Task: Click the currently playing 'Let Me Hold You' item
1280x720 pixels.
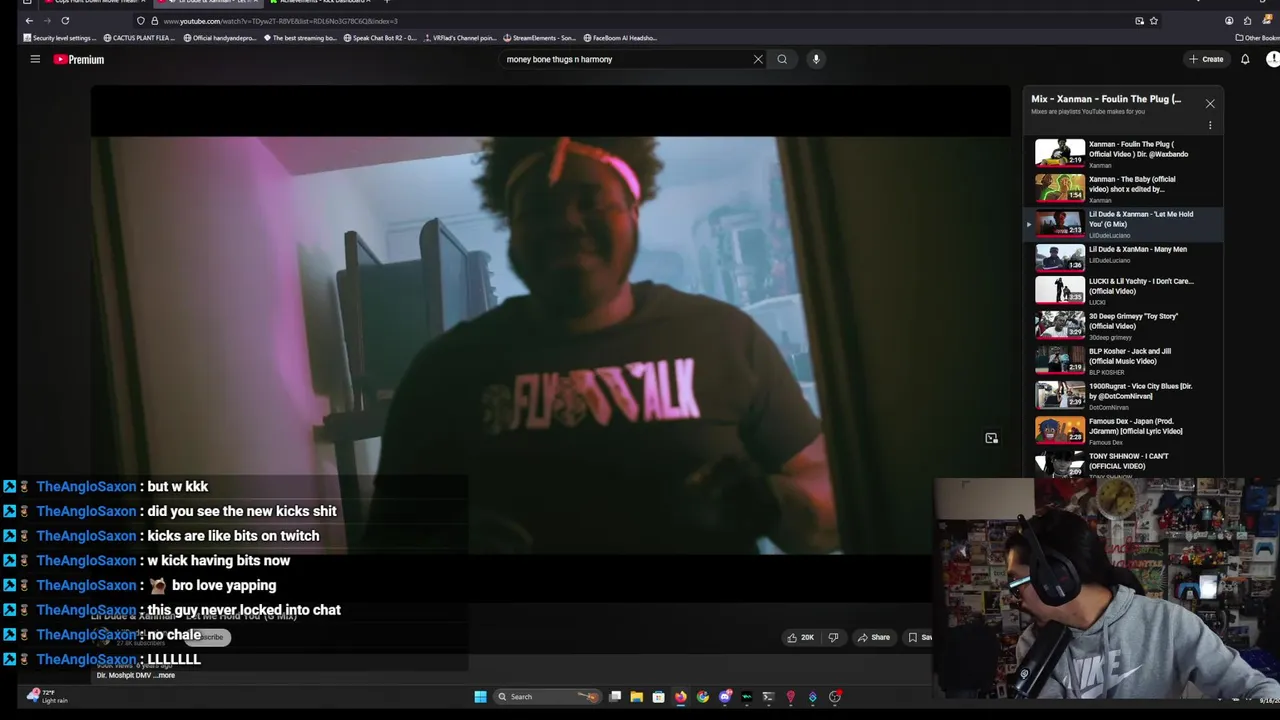Action: coord(1124,223)
